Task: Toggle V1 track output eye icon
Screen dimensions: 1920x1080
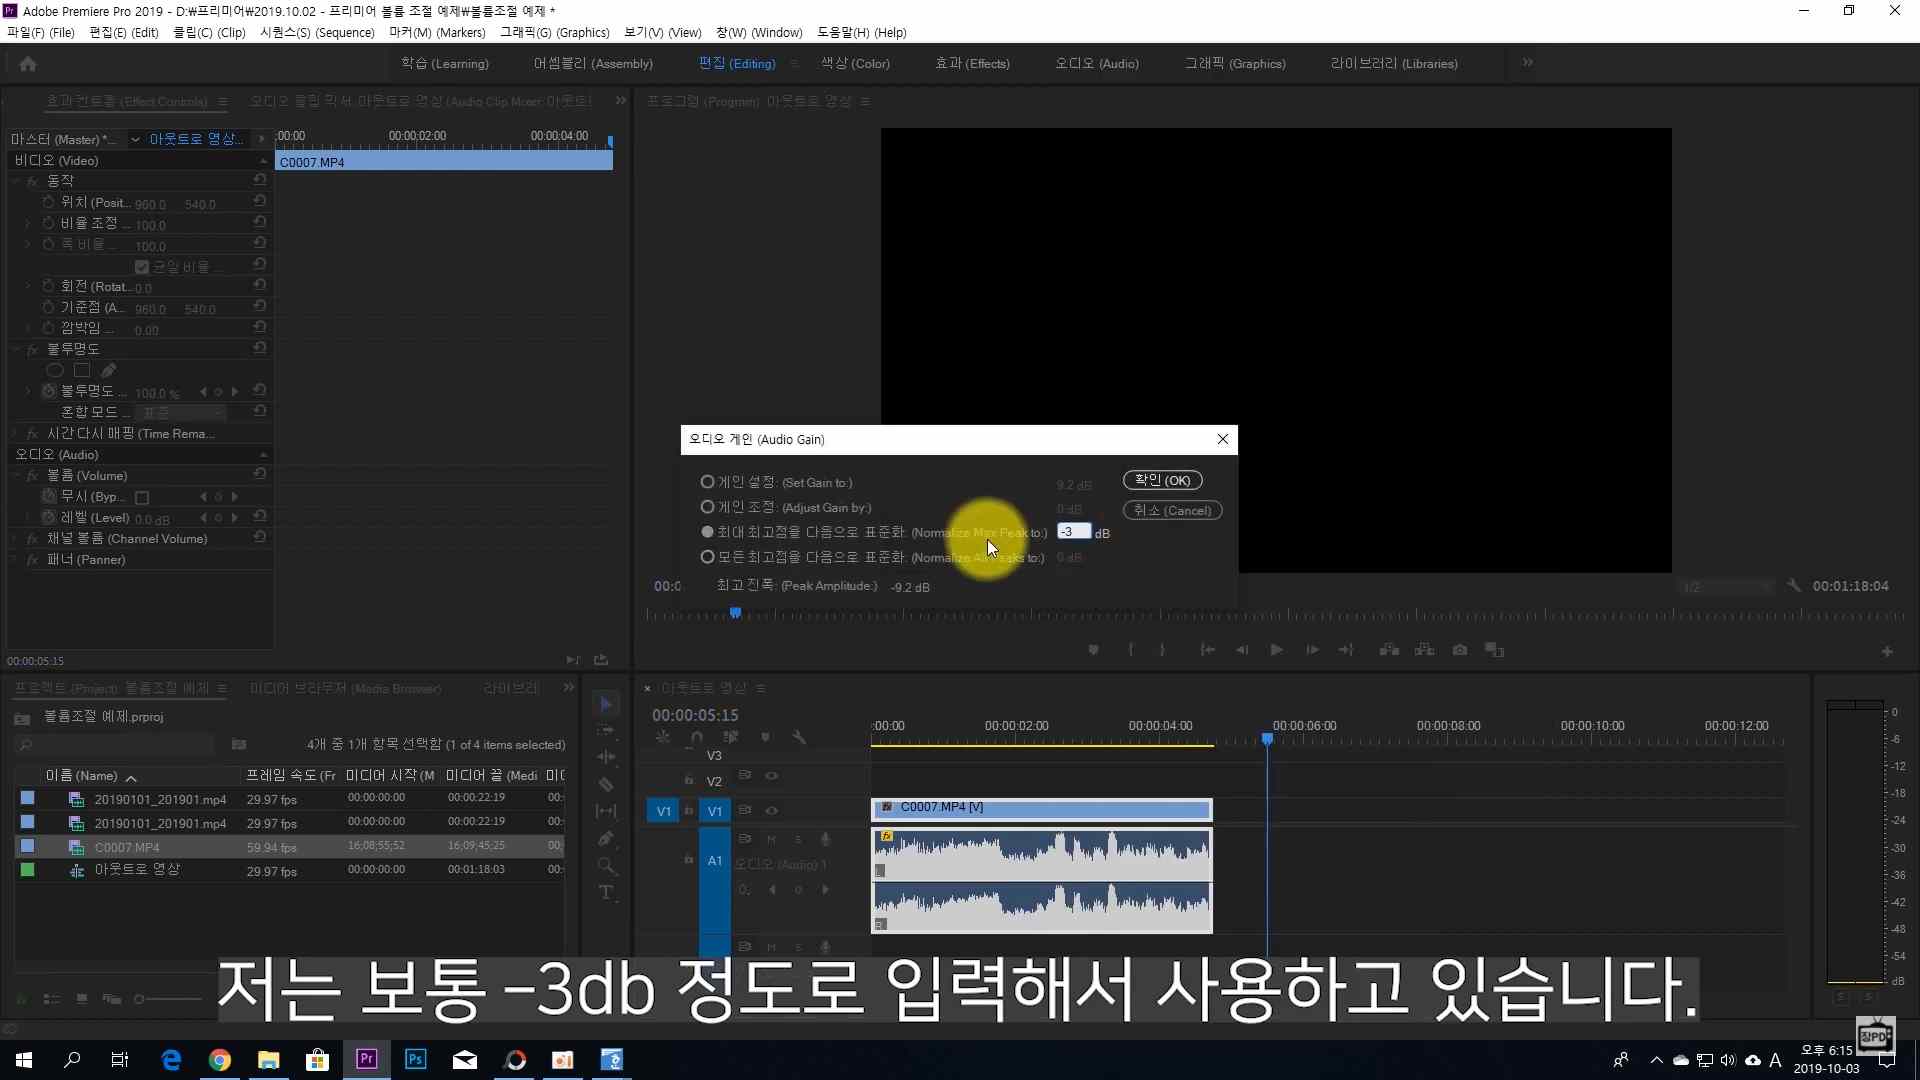Action: [772, 811]
